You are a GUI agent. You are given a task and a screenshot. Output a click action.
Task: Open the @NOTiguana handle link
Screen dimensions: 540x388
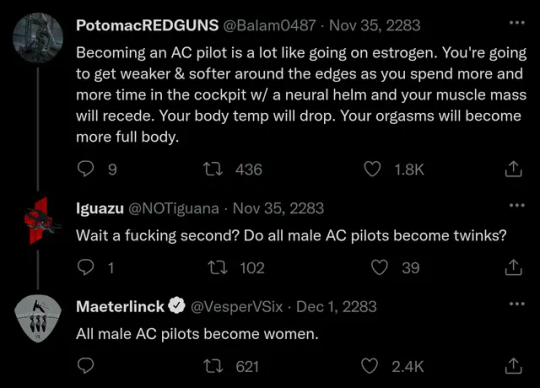point(174,208)
